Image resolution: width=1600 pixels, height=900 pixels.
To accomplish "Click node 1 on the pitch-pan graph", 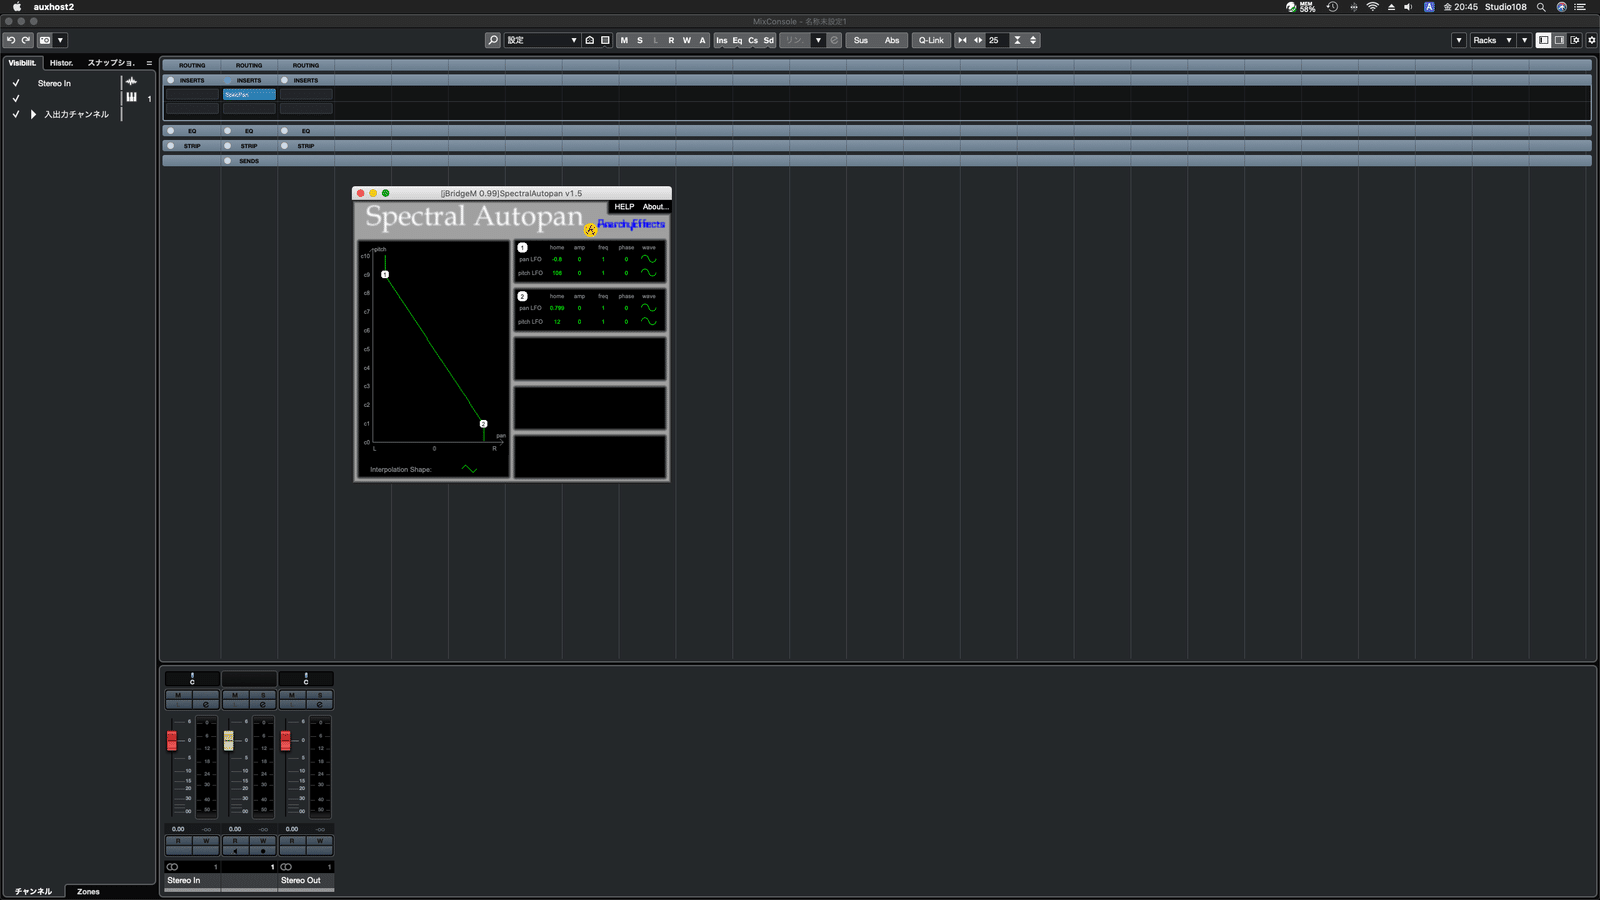I will [385, 274].
